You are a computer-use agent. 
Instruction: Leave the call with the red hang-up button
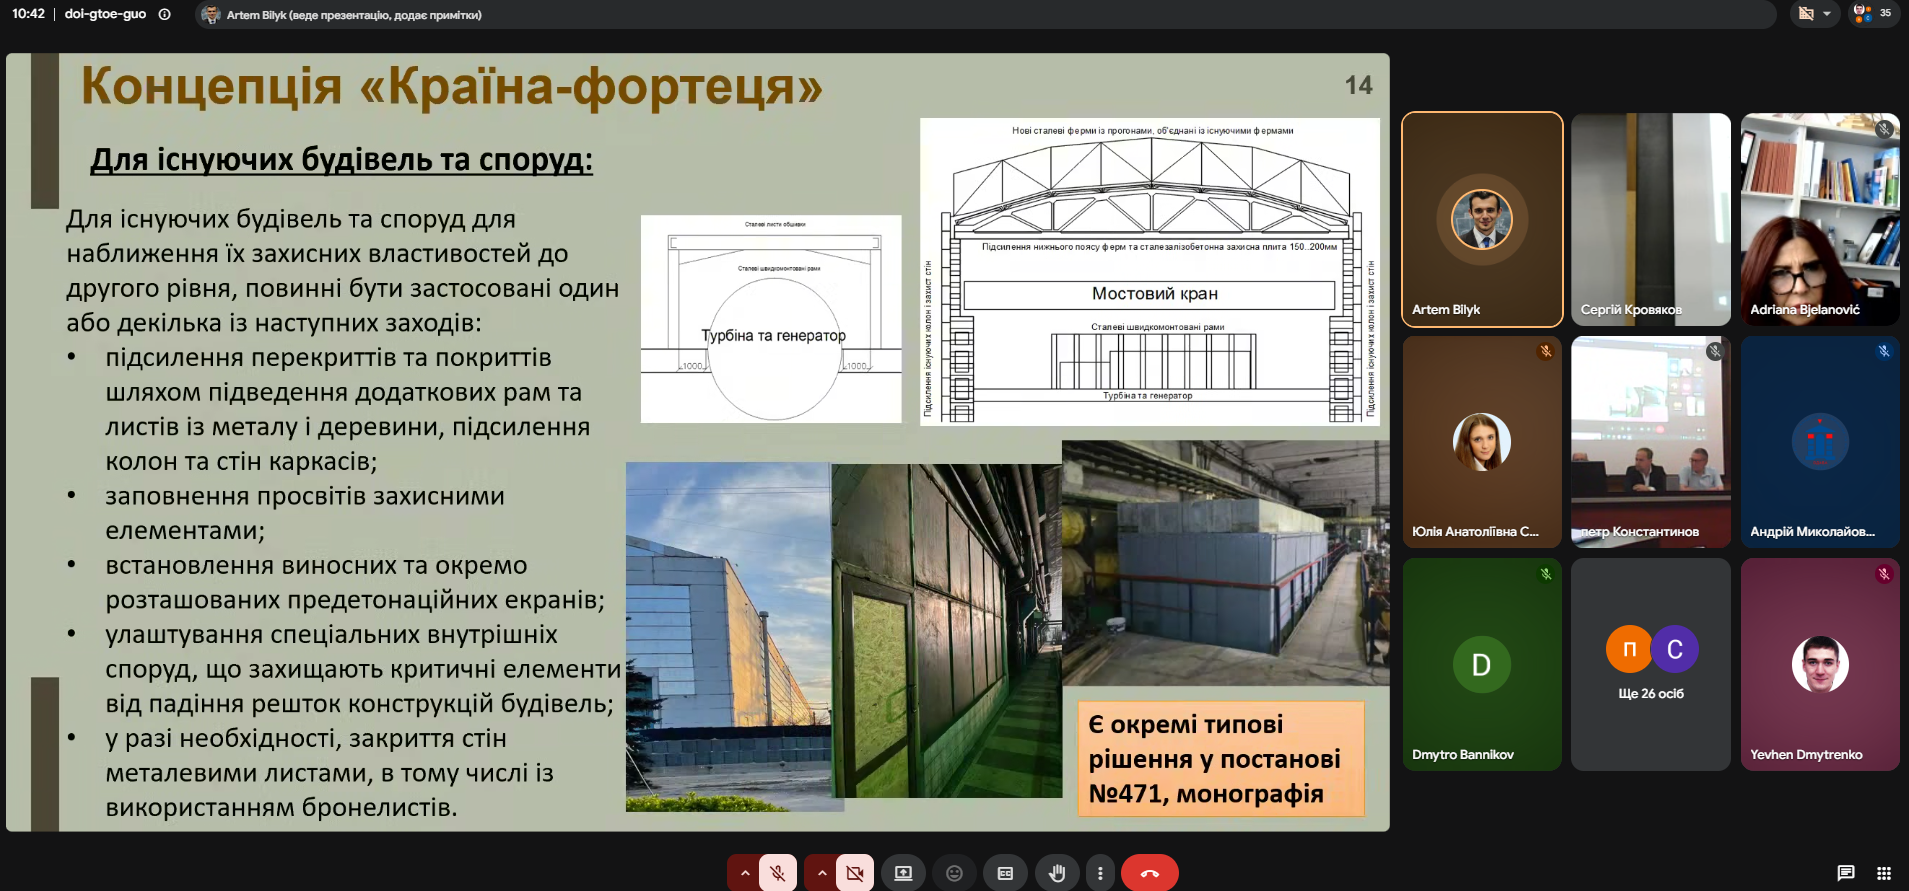pos(1149,873)
